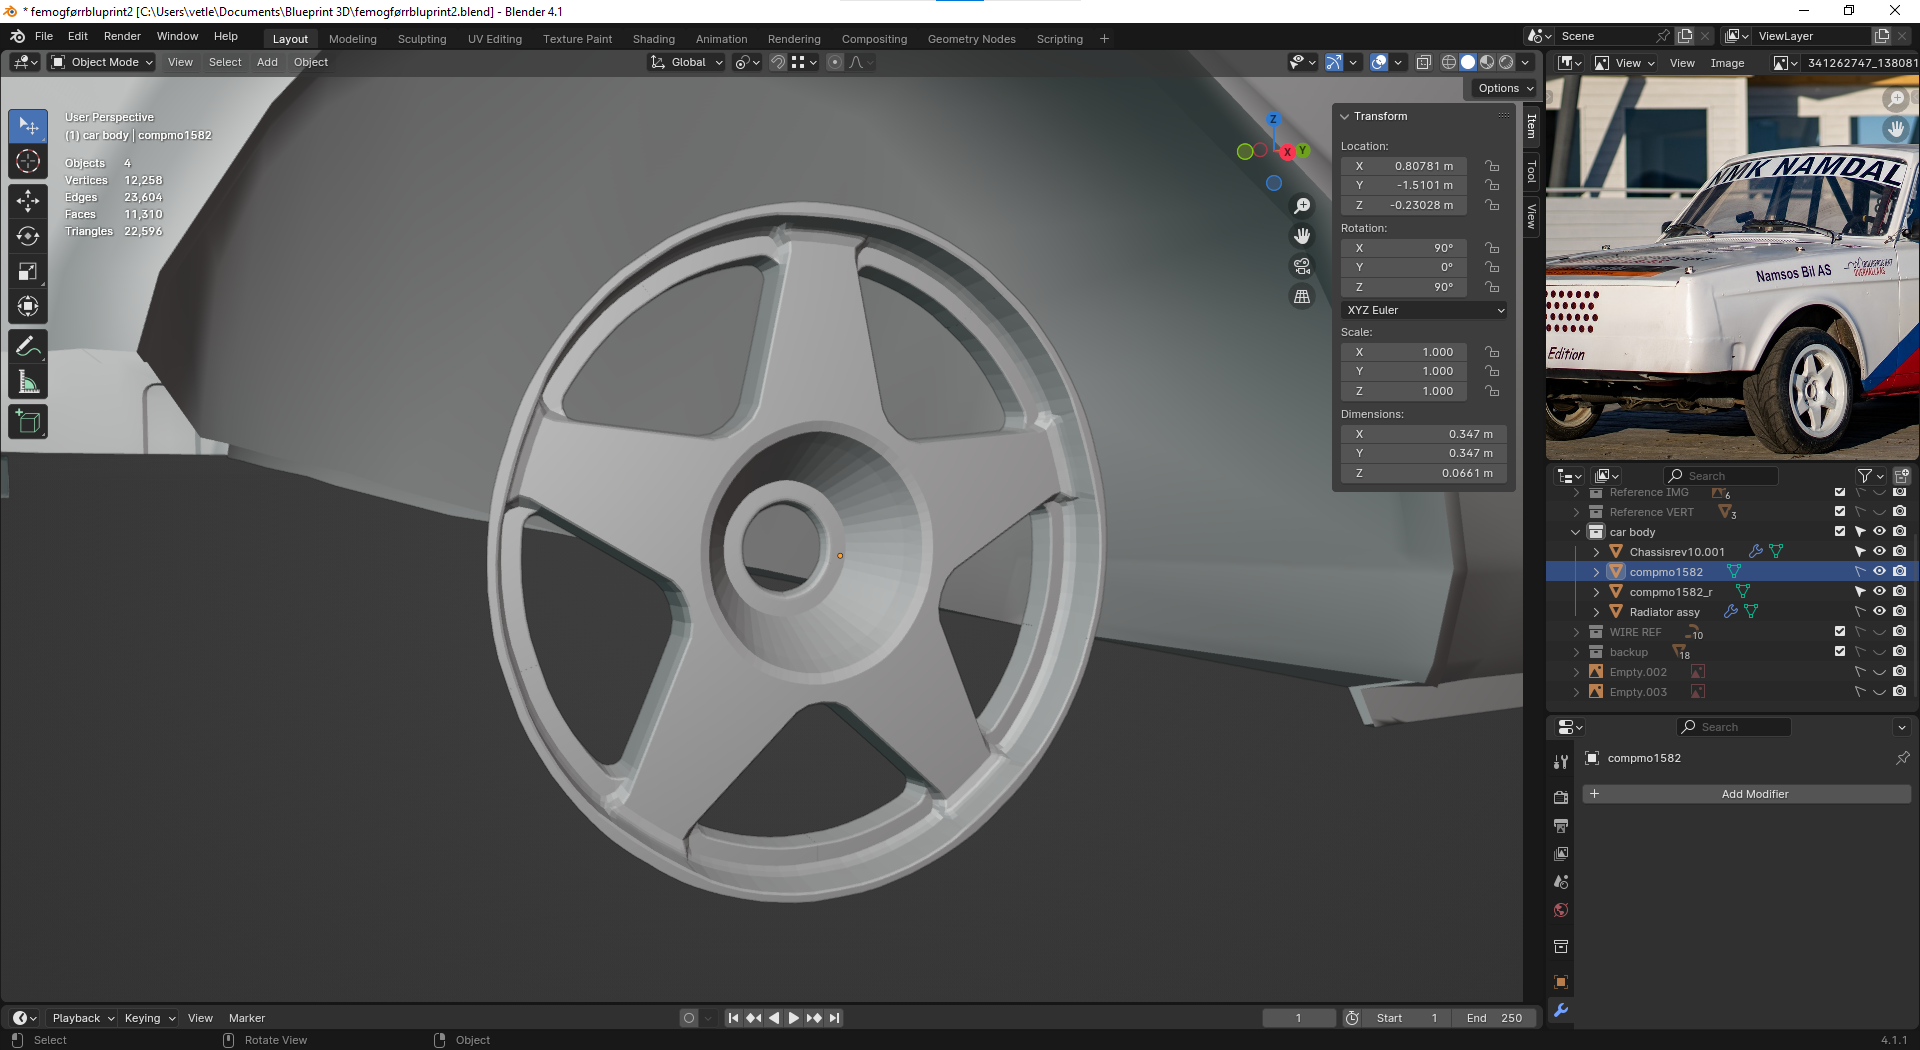Open the Render menu
Screen dimensions: 1920x1050
122,36
